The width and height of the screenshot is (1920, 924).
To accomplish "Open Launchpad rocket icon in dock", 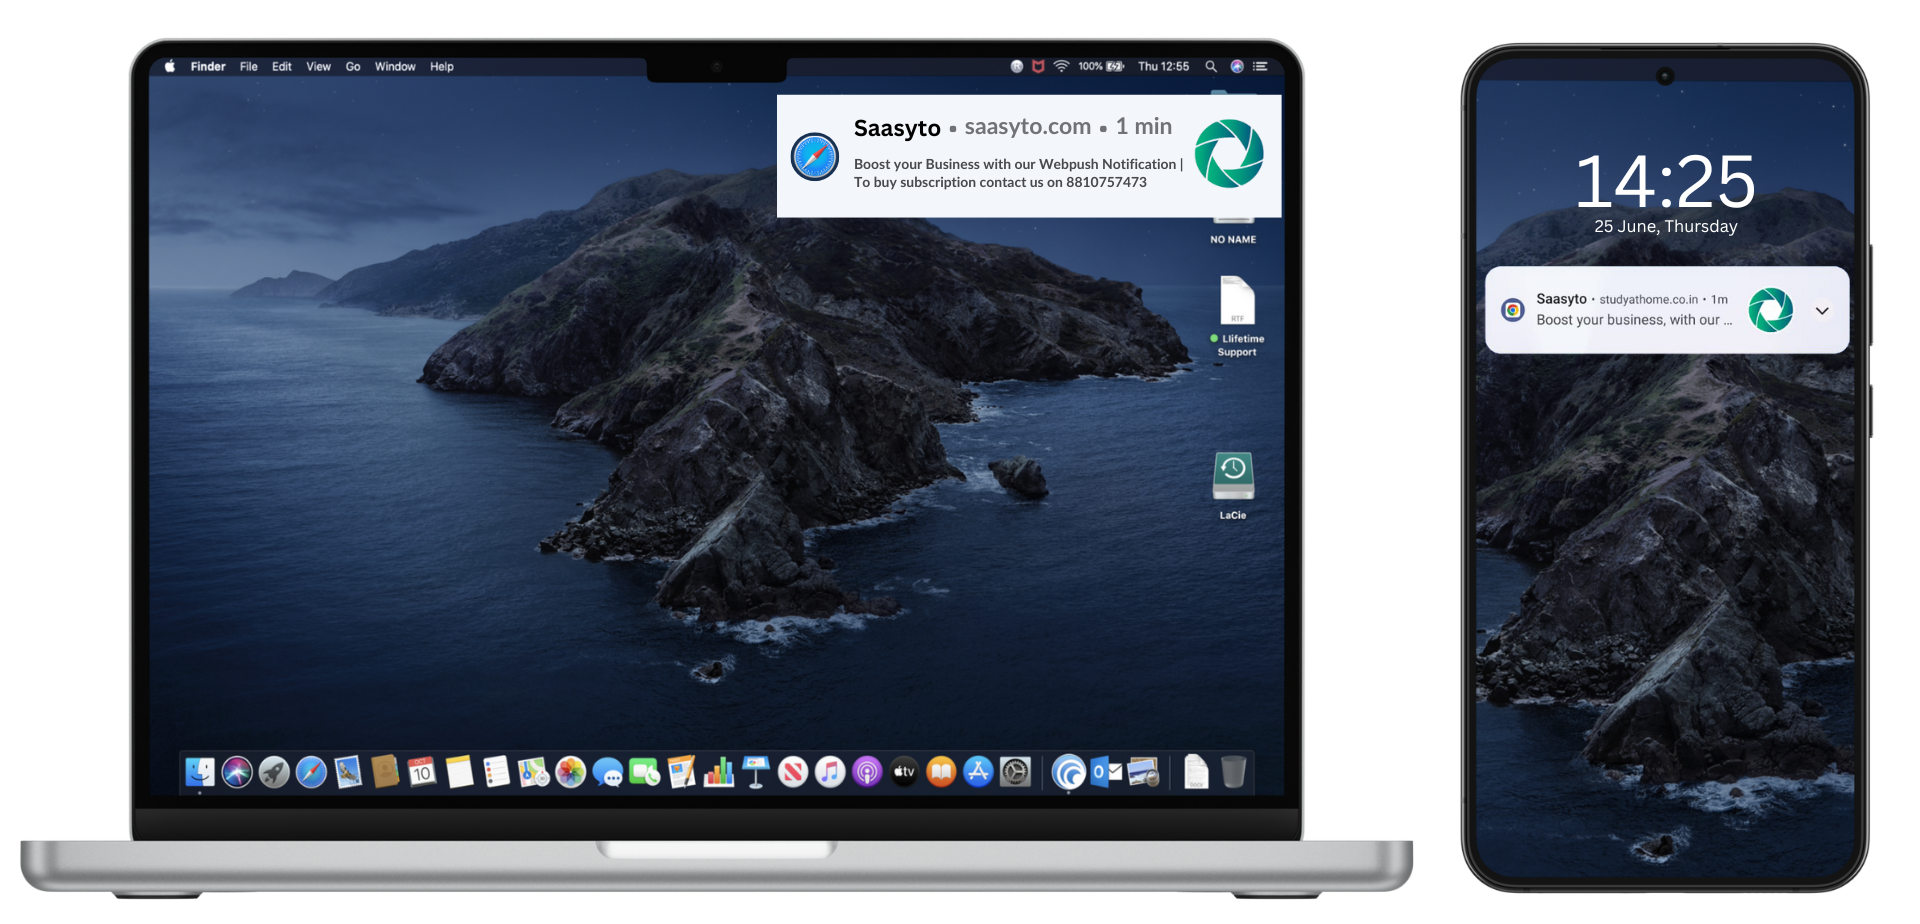I will [274, 772].
